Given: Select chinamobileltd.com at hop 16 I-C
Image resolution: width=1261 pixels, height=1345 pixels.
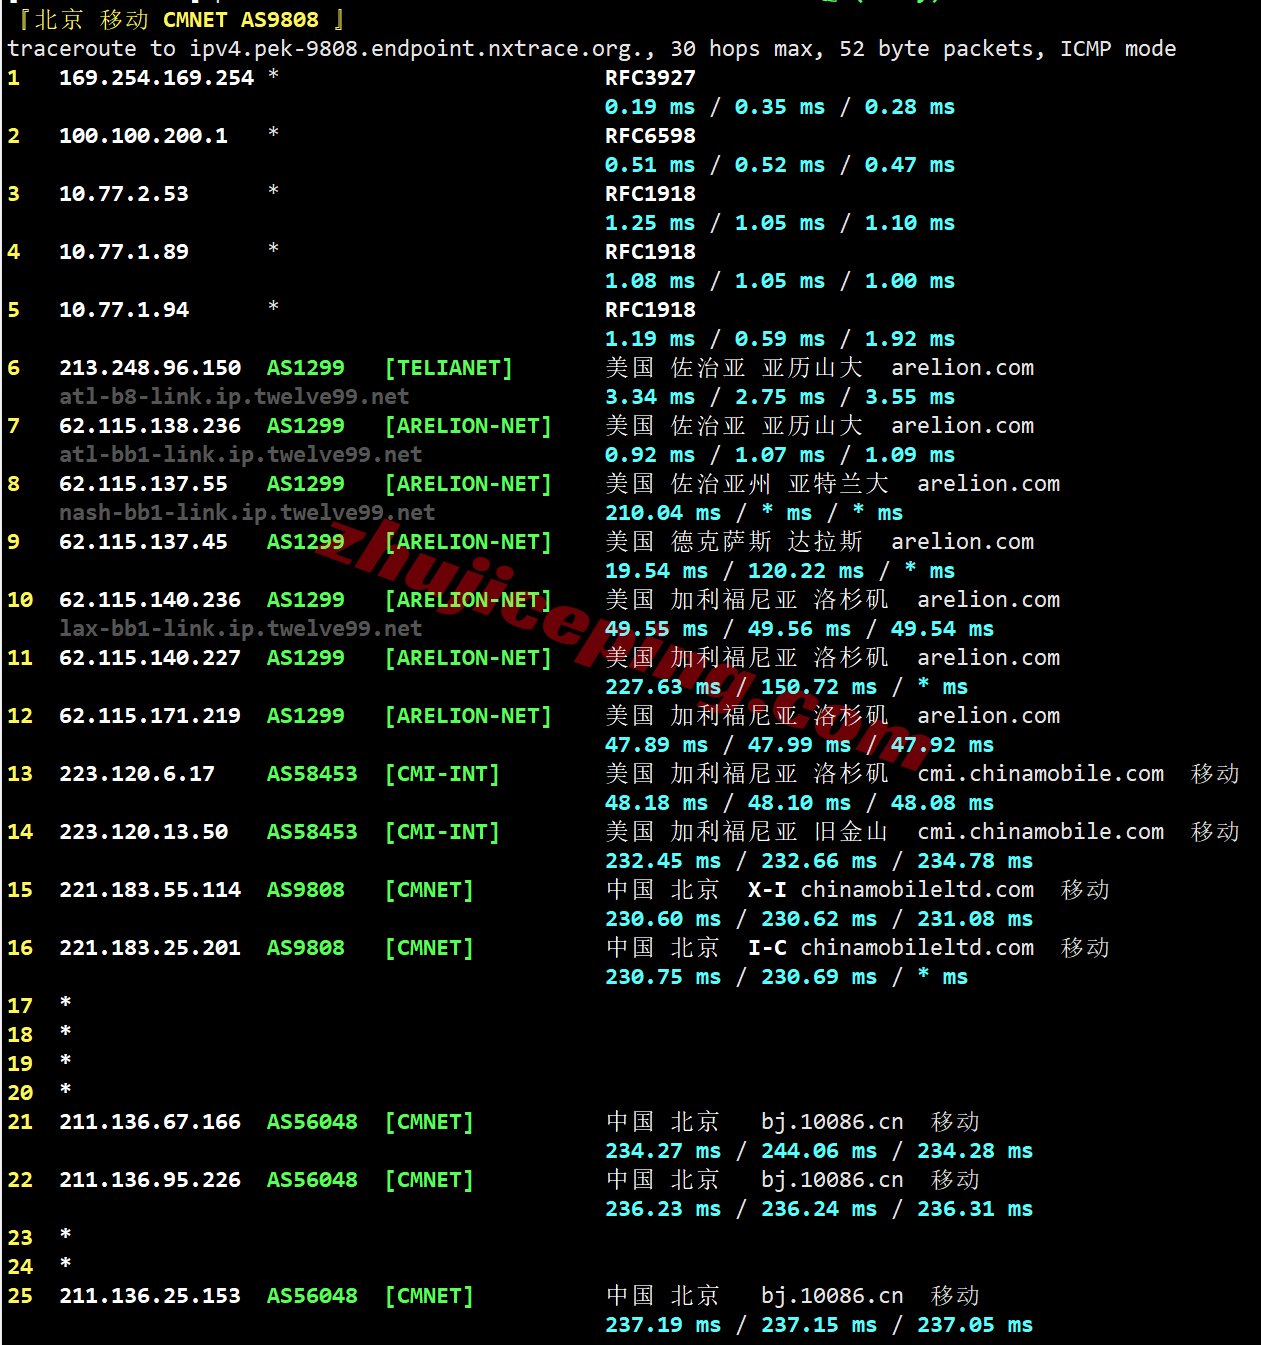Looking at the screenshot, I should point(917,948).
